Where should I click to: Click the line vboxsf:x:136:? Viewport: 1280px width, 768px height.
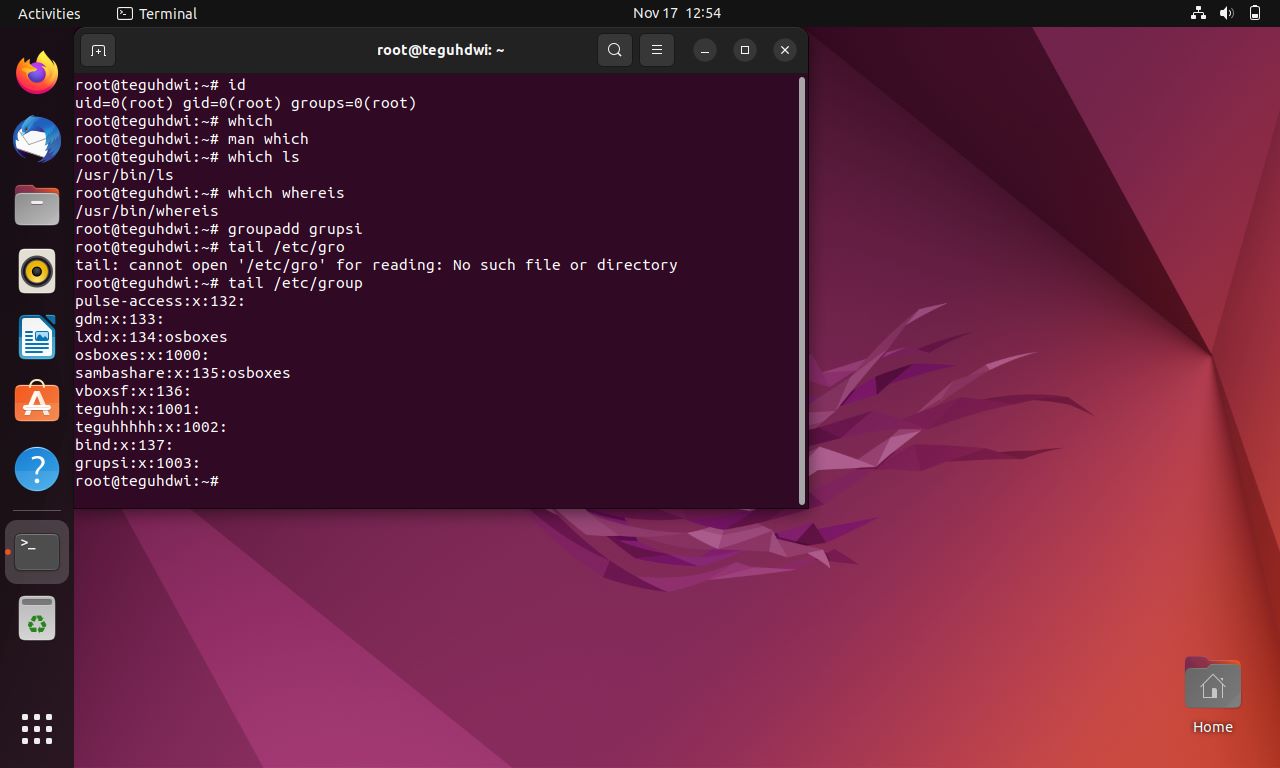point(133,391)
